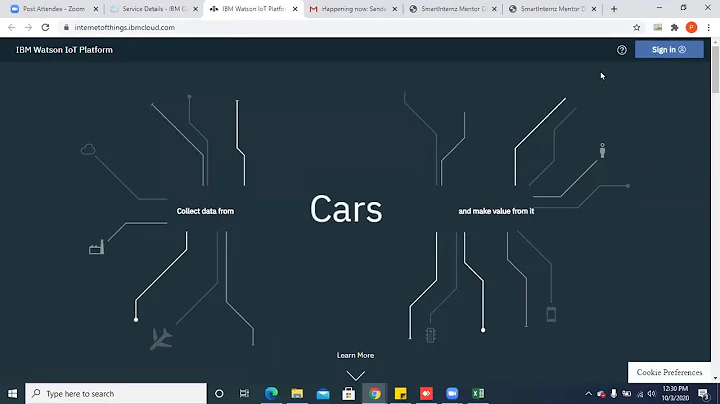Open the red recorder app on taskbar
Viewport: 720px width, 404px height.
pos(426,393)
